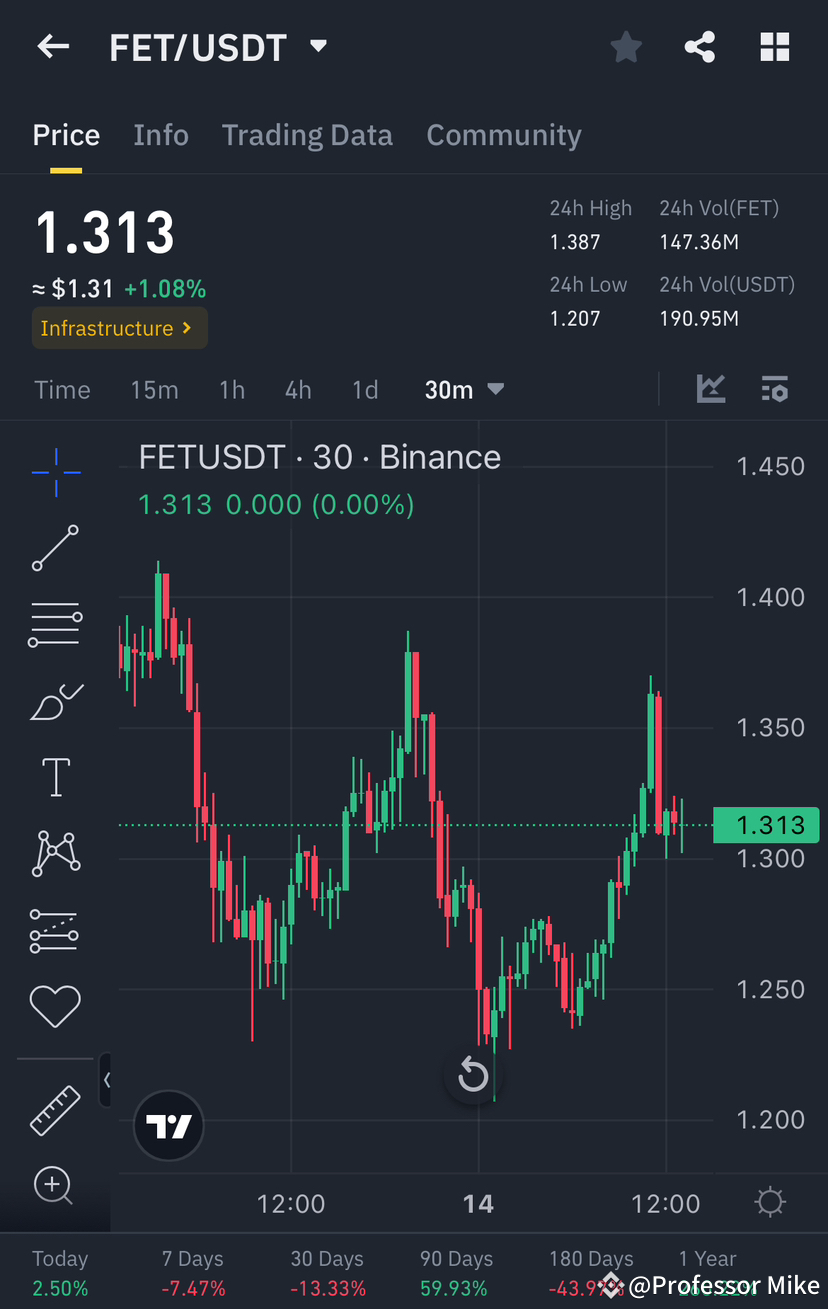
Task: Switch to the Trading Data tab
Action: [x=307, y=134]
